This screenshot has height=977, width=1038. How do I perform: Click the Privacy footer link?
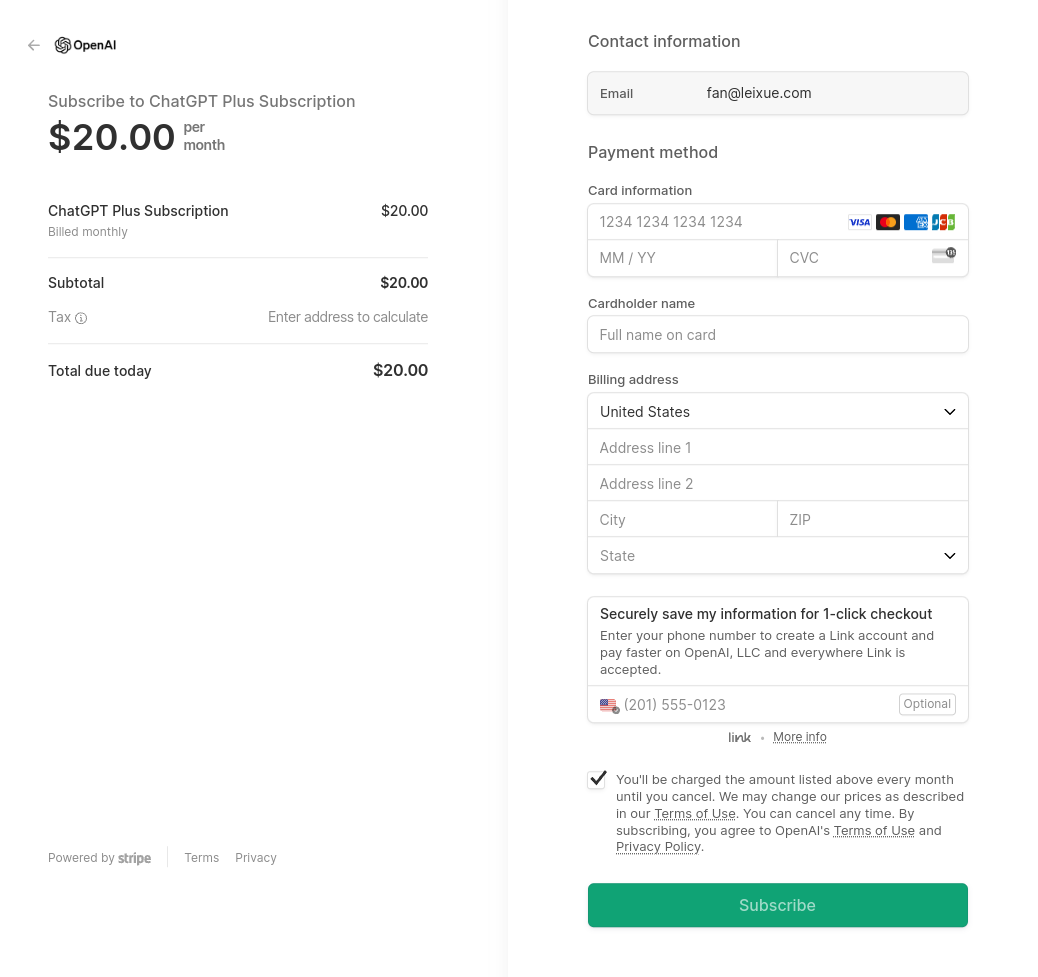[256, 858]
